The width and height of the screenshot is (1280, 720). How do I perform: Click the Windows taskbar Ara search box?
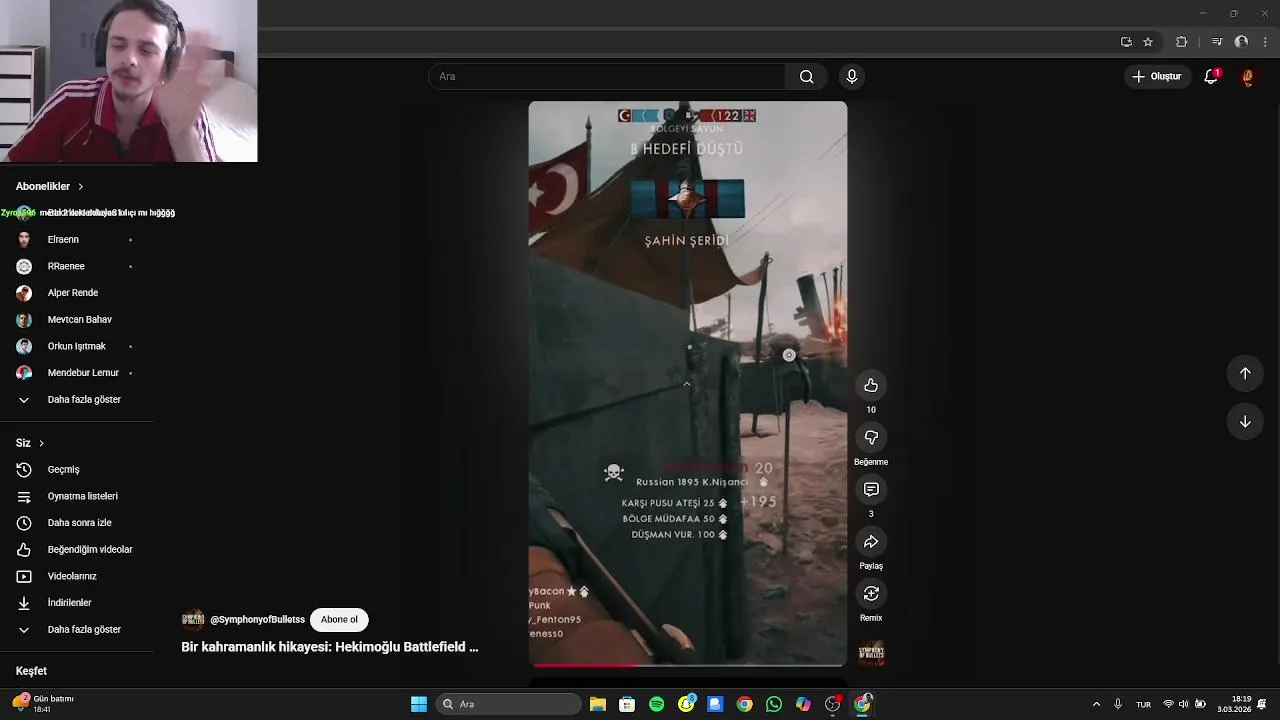[508, 704]
